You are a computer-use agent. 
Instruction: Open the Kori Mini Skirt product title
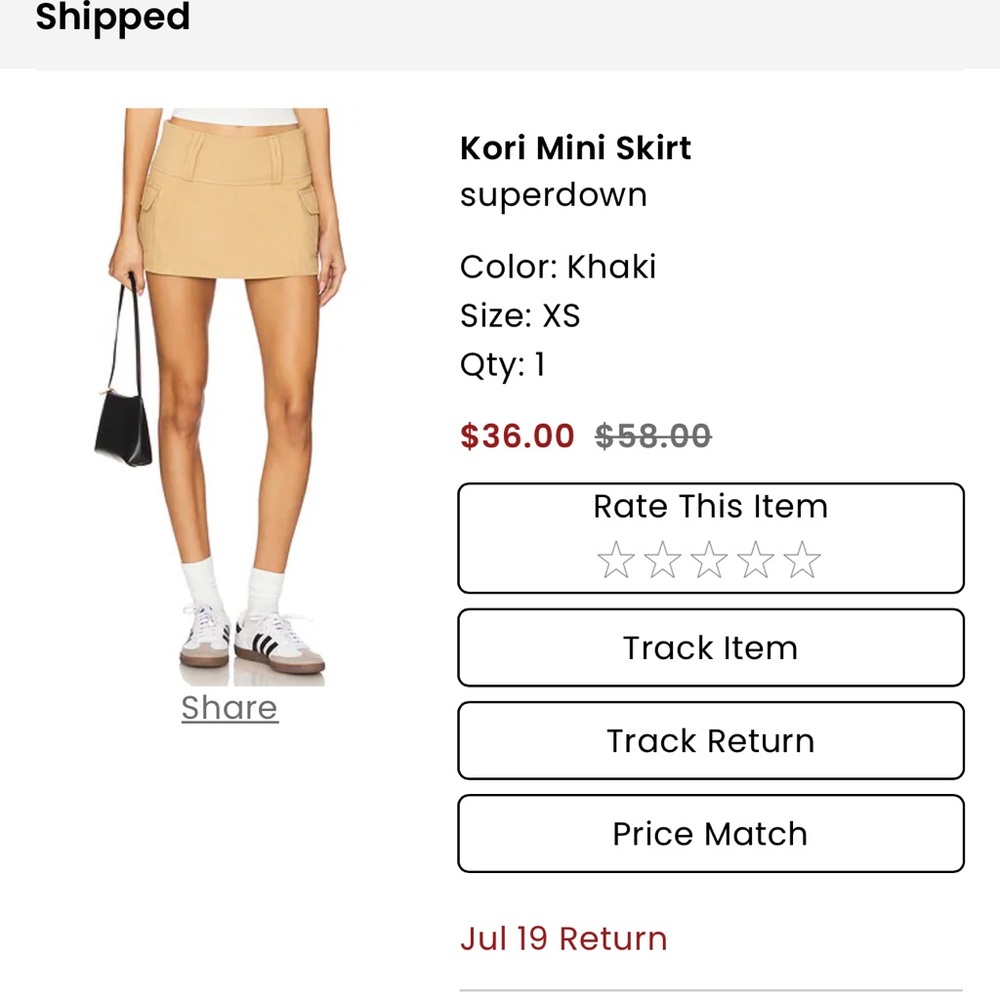pos(575,147)
